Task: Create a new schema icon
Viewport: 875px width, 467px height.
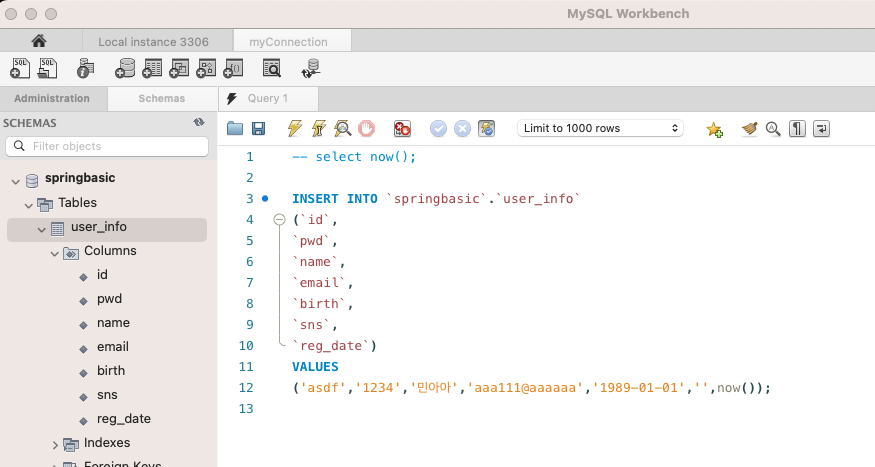Action: point(125,69)
